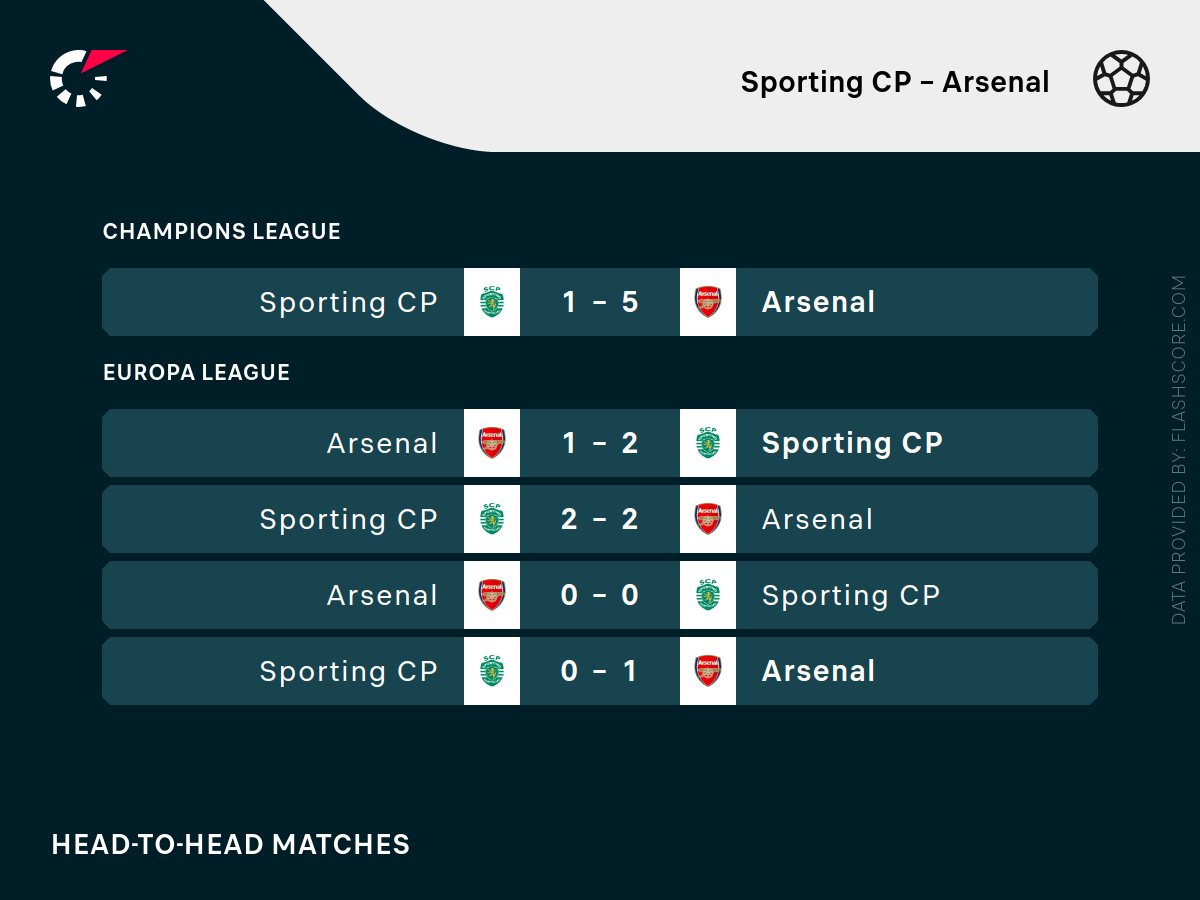Click the Champions League section heading
The height and width of the screenshot is (900, 1200).
(222, 232)
